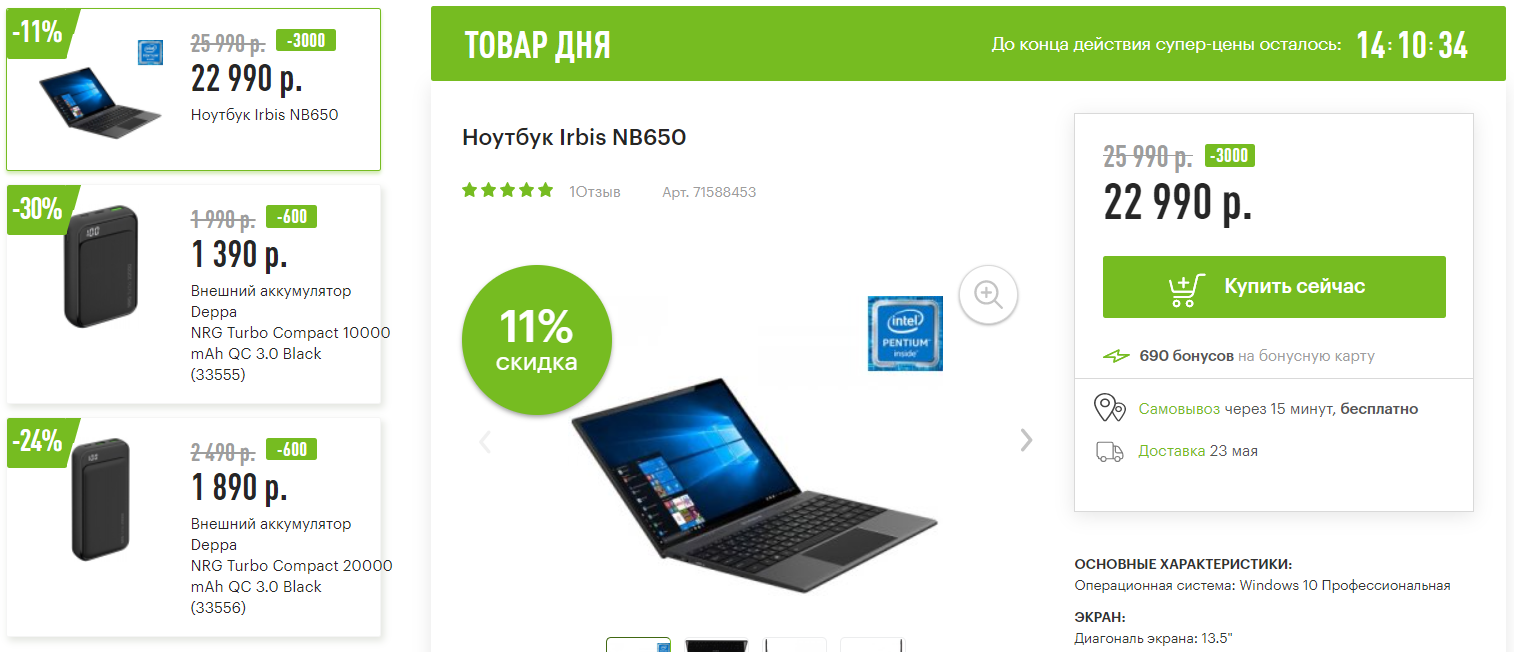This screenshot has height=652, width=1514.
Task: Open the 1 Отзыв reviews link
Action: pyautogui.click(x=595, y=191)
